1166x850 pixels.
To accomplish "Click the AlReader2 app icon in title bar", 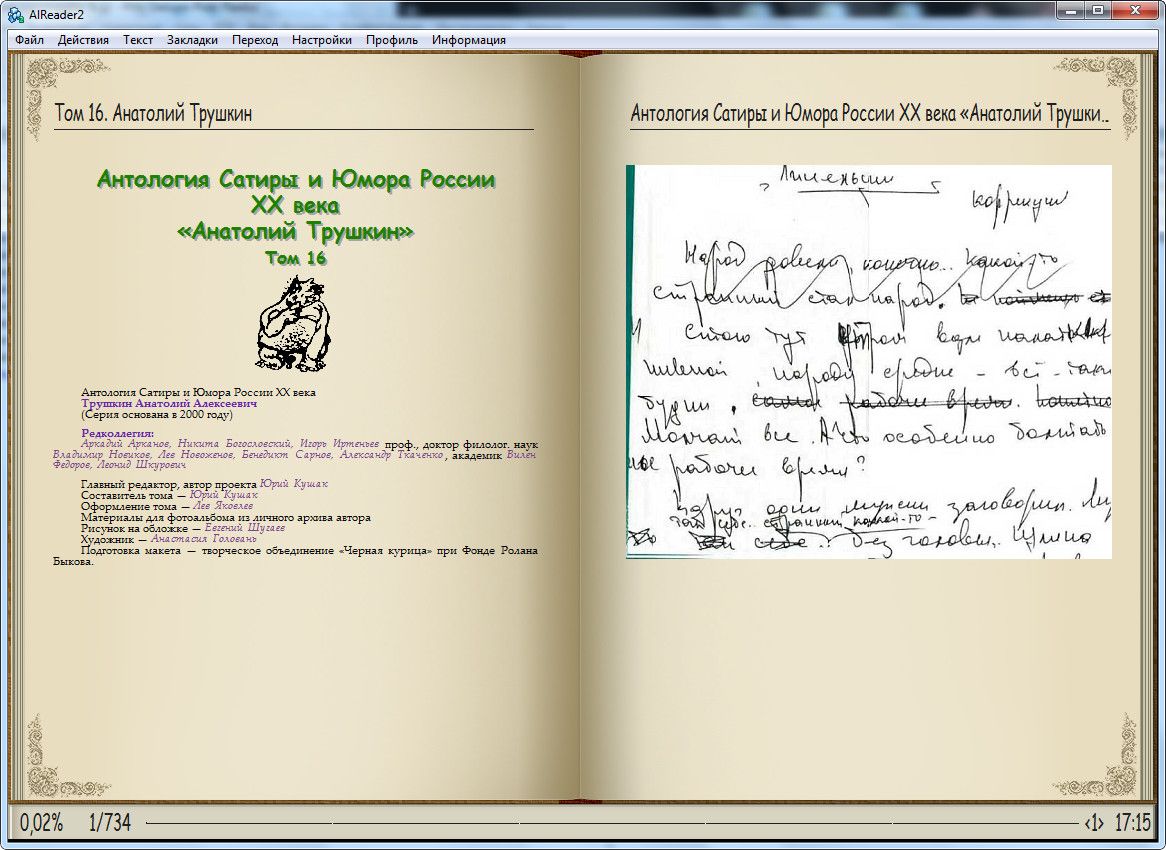I will coord(15,12).
